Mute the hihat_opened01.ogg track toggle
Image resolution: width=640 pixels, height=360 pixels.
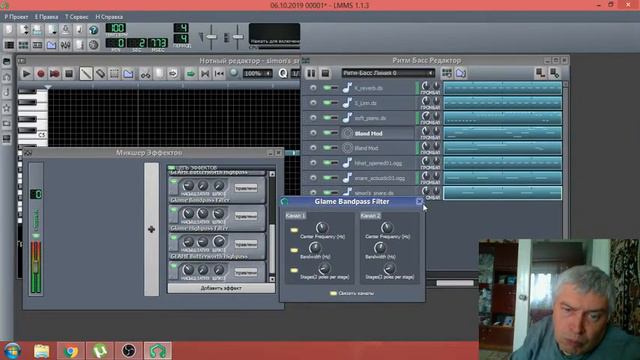coord(327,163)
